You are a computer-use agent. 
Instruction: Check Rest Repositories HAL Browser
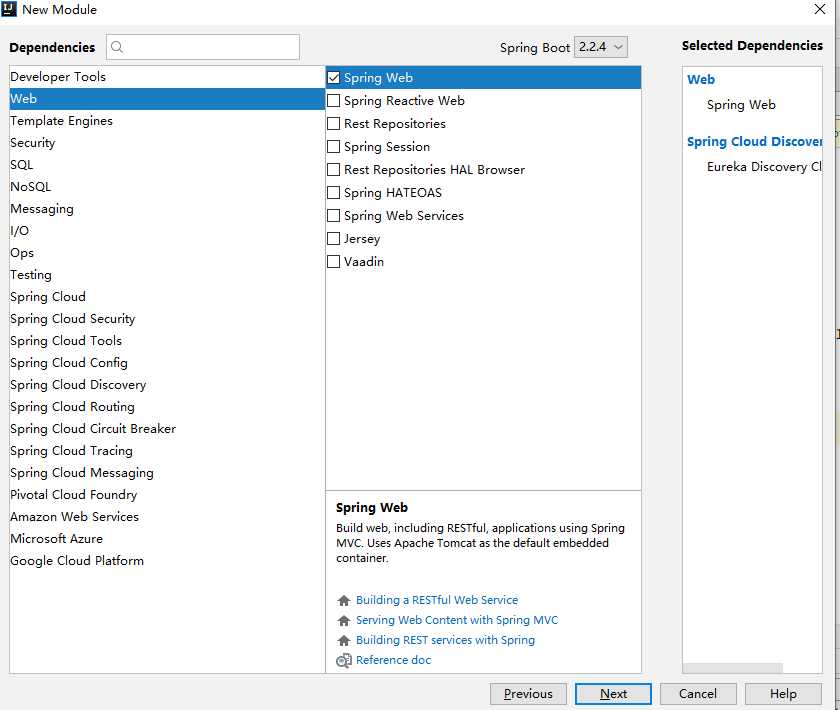point(333,170)
